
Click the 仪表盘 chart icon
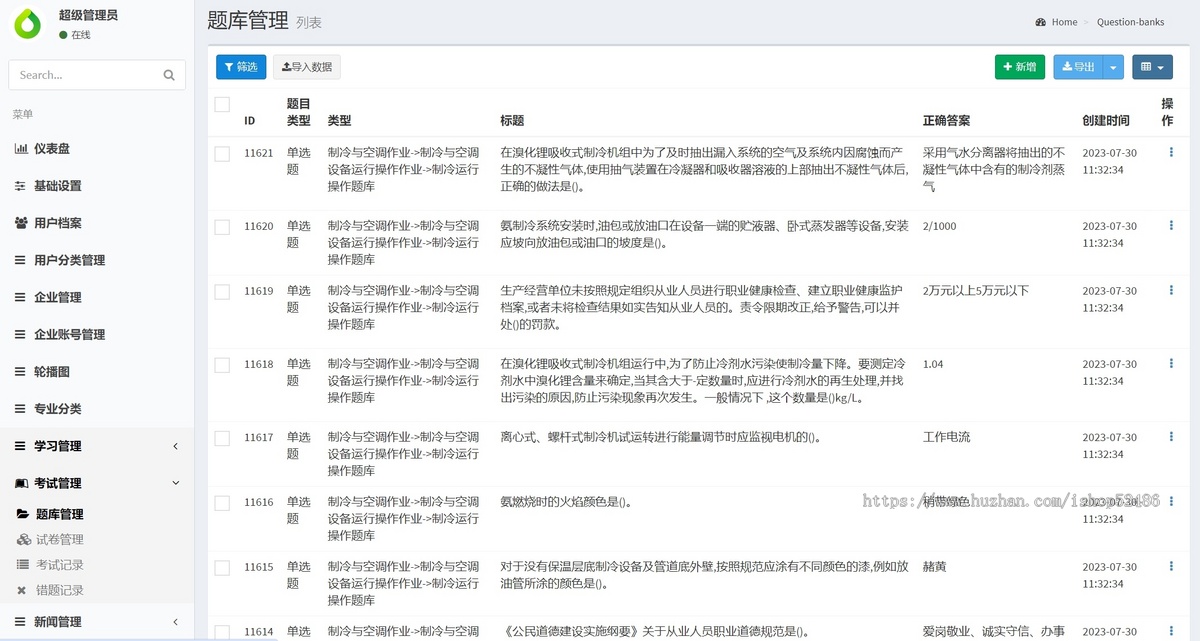21,149
